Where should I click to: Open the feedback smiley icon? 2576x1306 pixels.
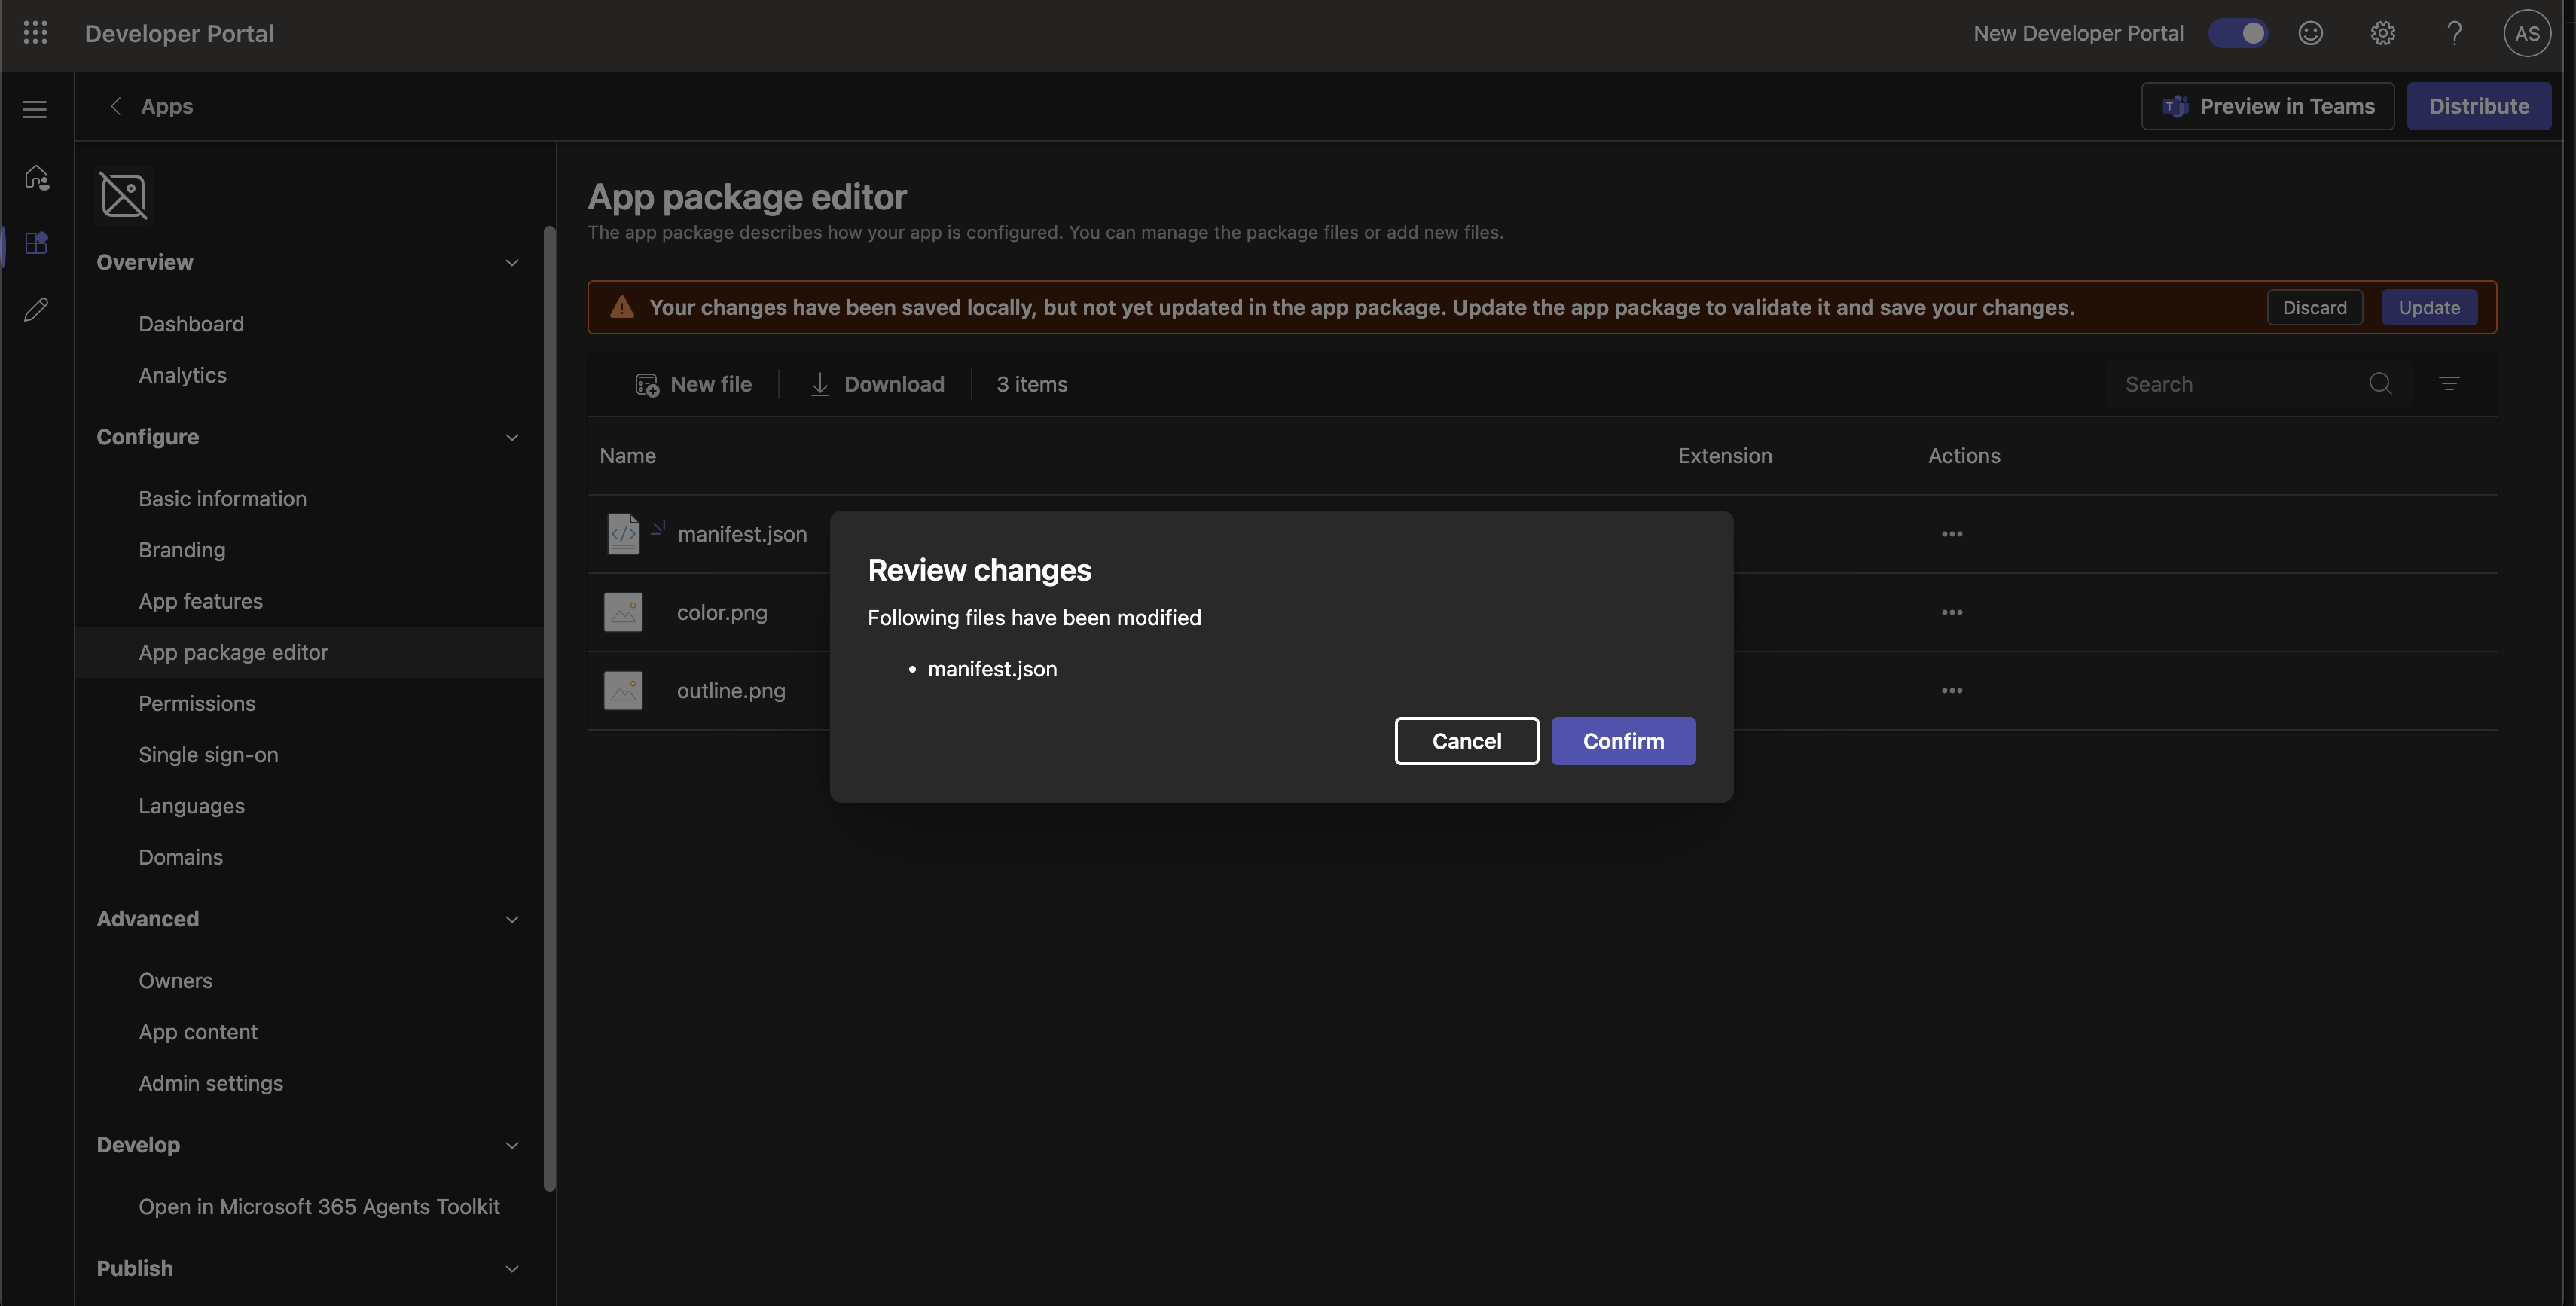pos(2311,33)
